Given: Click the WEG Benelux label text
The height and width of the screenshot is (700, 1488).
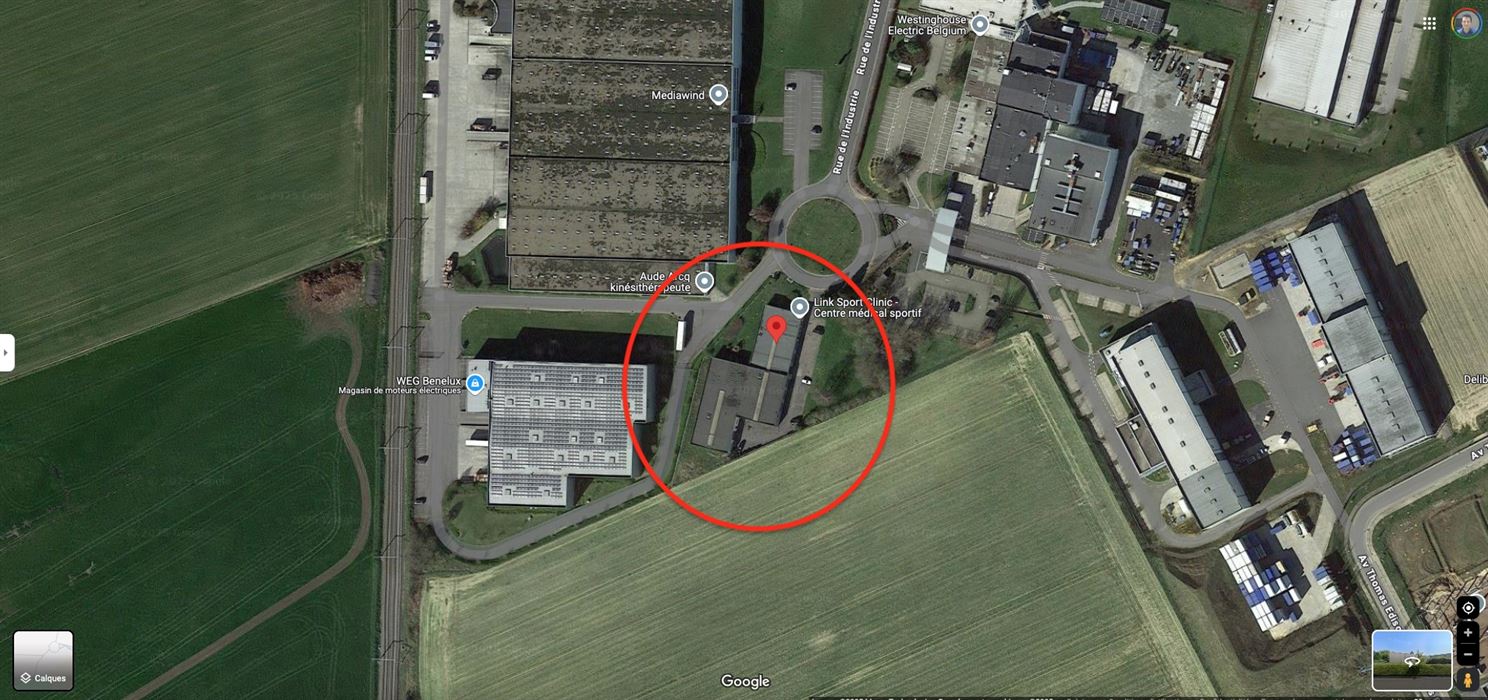Looking at the screenshot, I should click(x=429, y=381).
